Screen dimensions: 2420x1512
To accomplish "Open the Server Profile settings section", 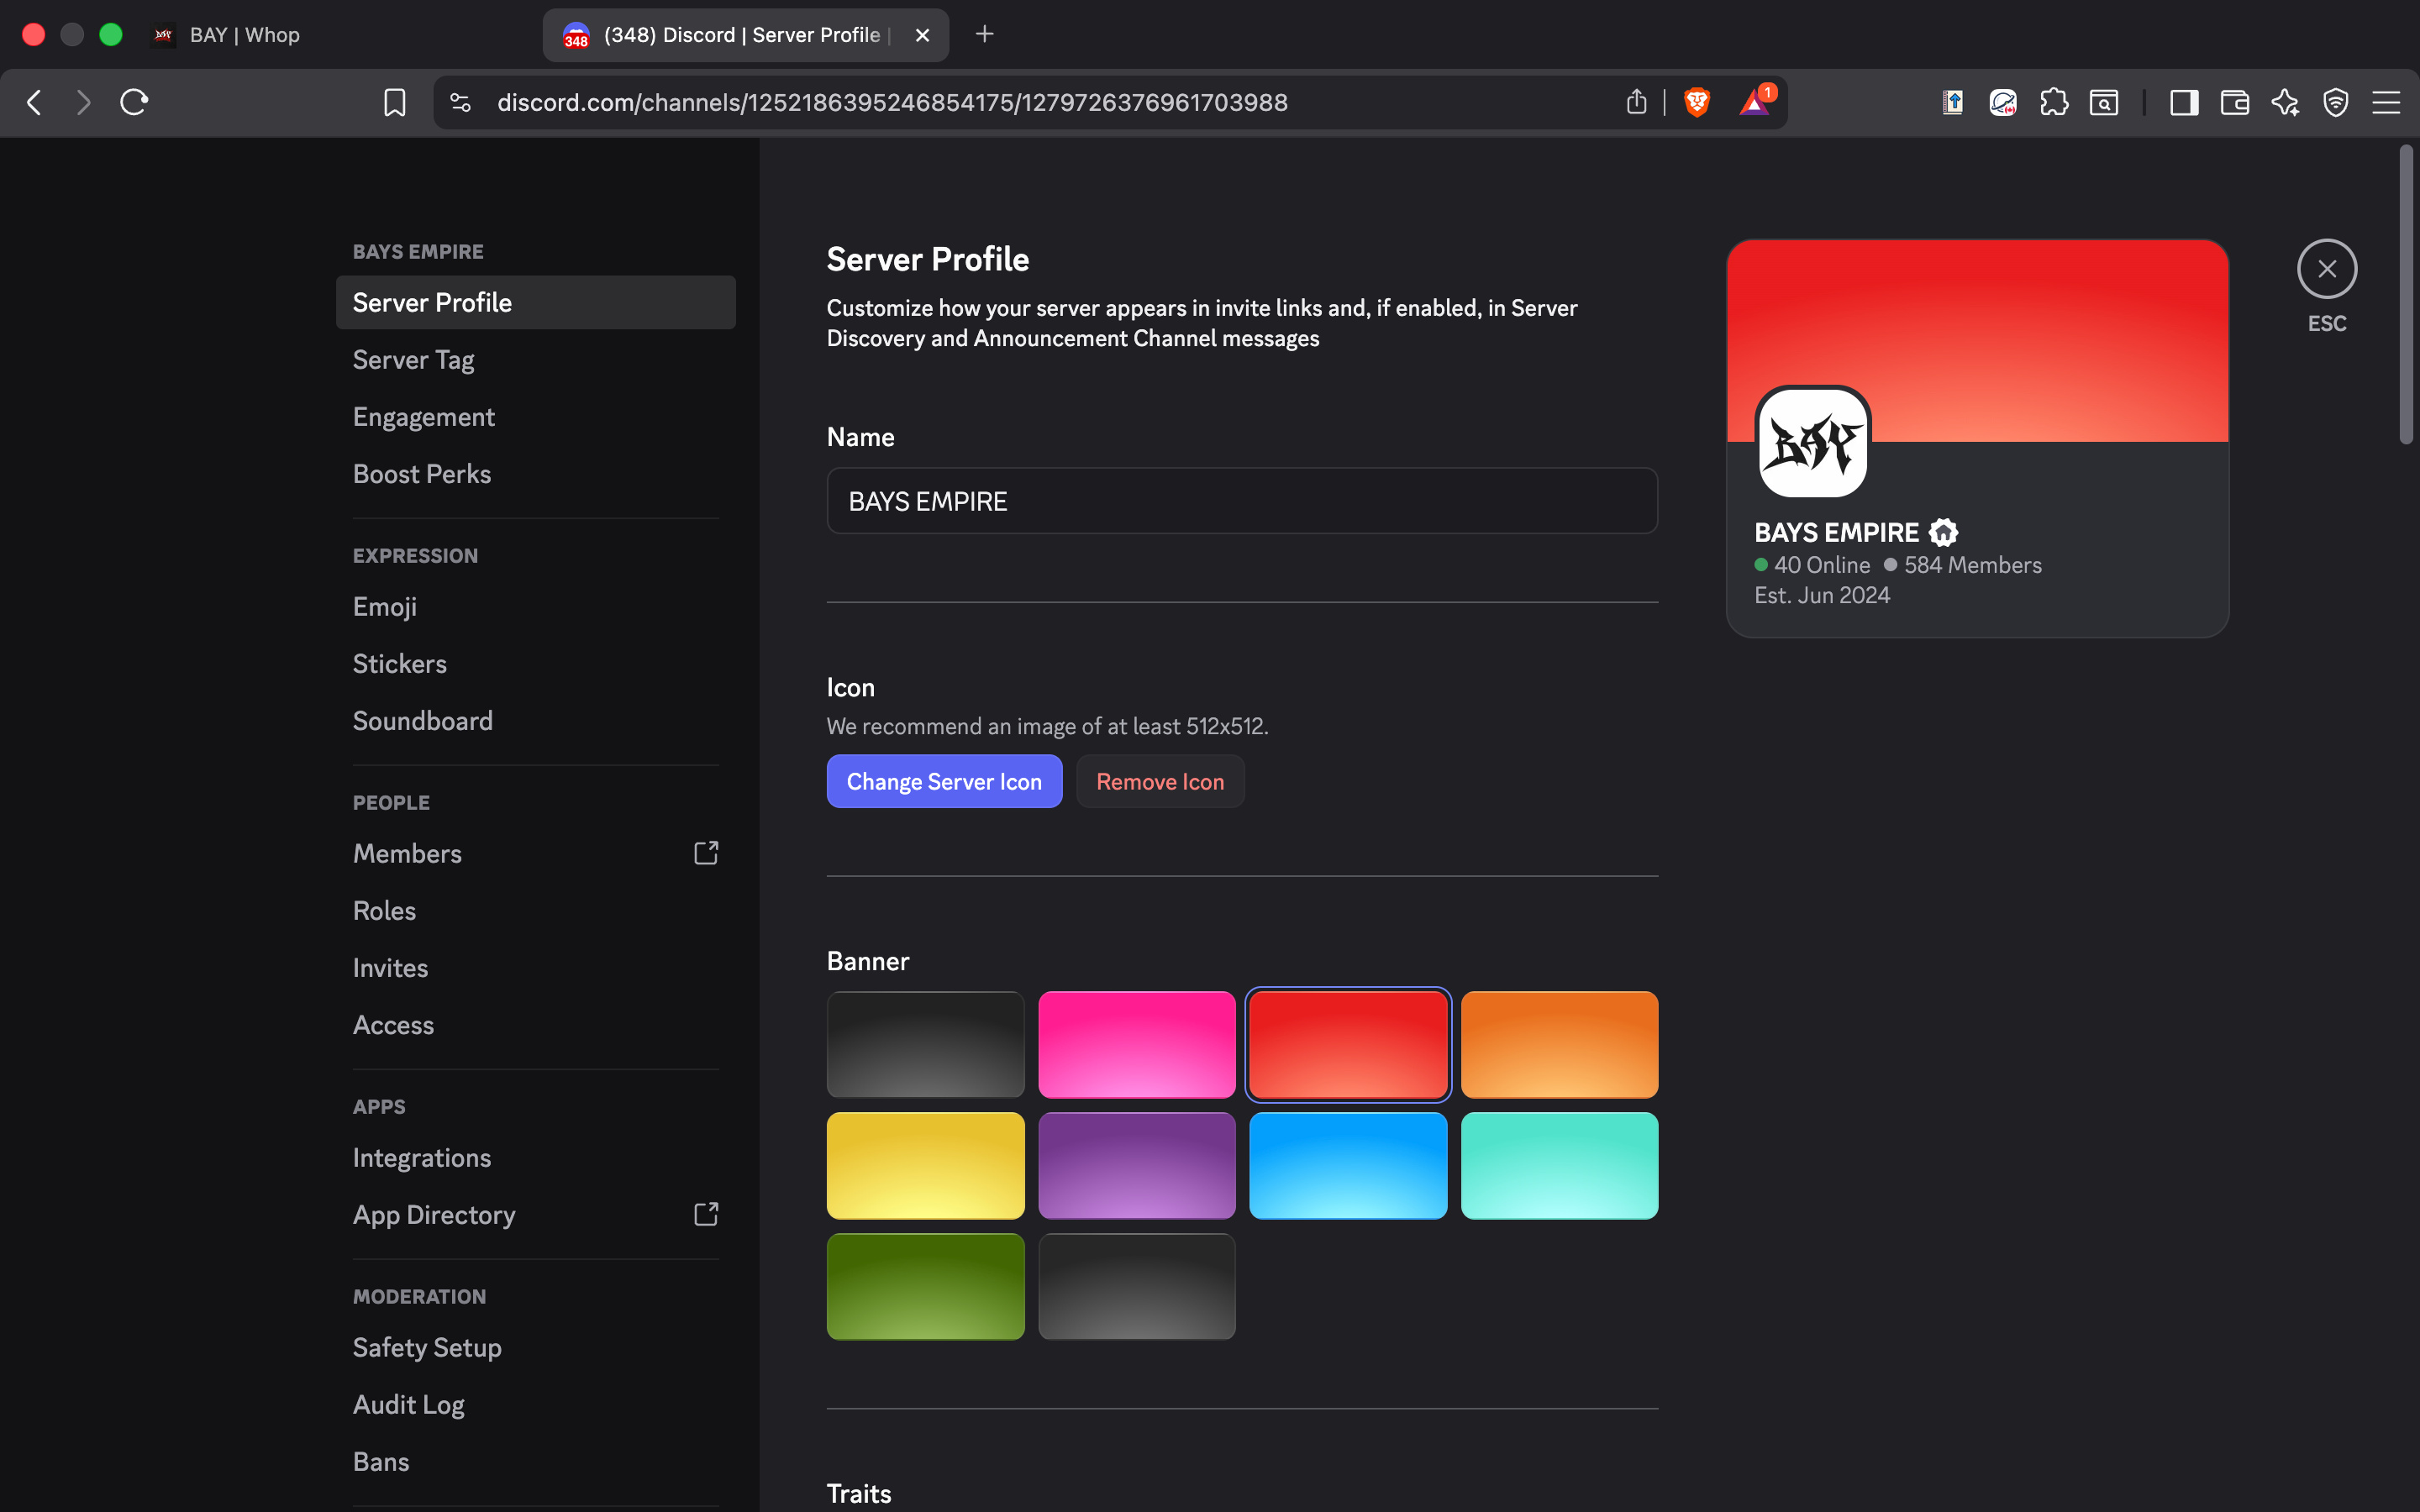I will [x=536, y=302].
